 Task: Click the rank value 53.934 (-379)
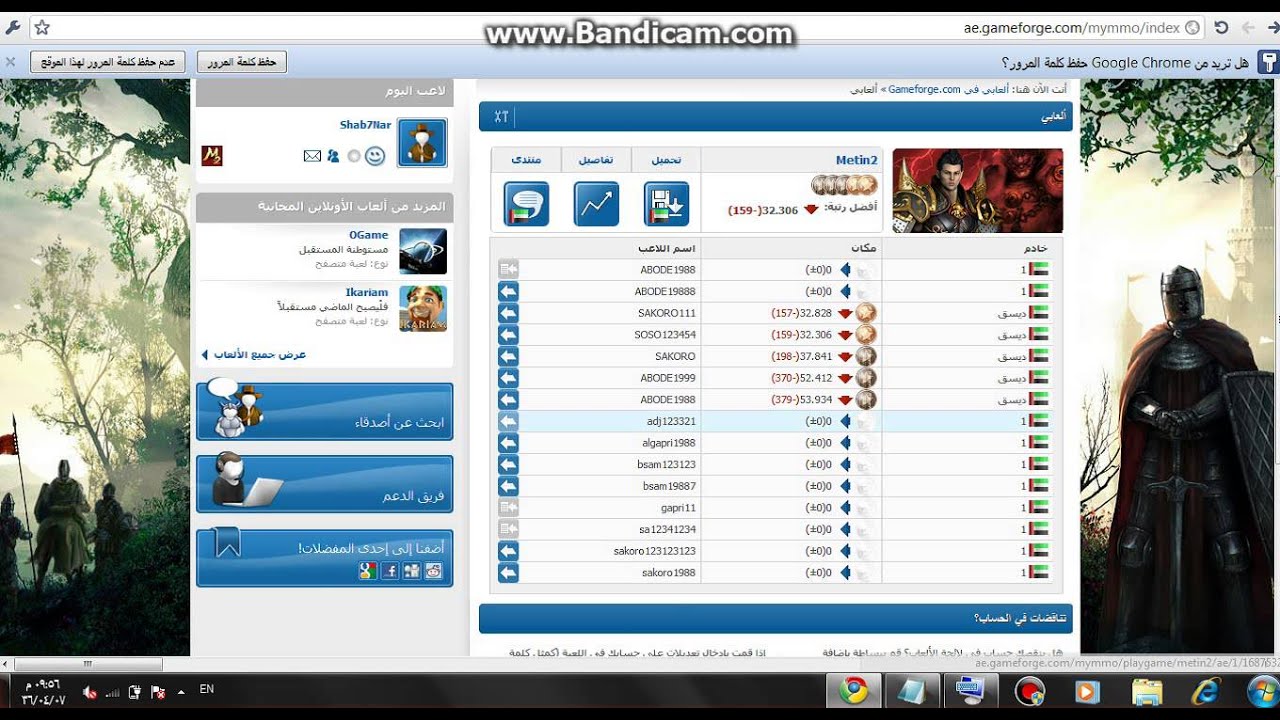pos(802,400)
